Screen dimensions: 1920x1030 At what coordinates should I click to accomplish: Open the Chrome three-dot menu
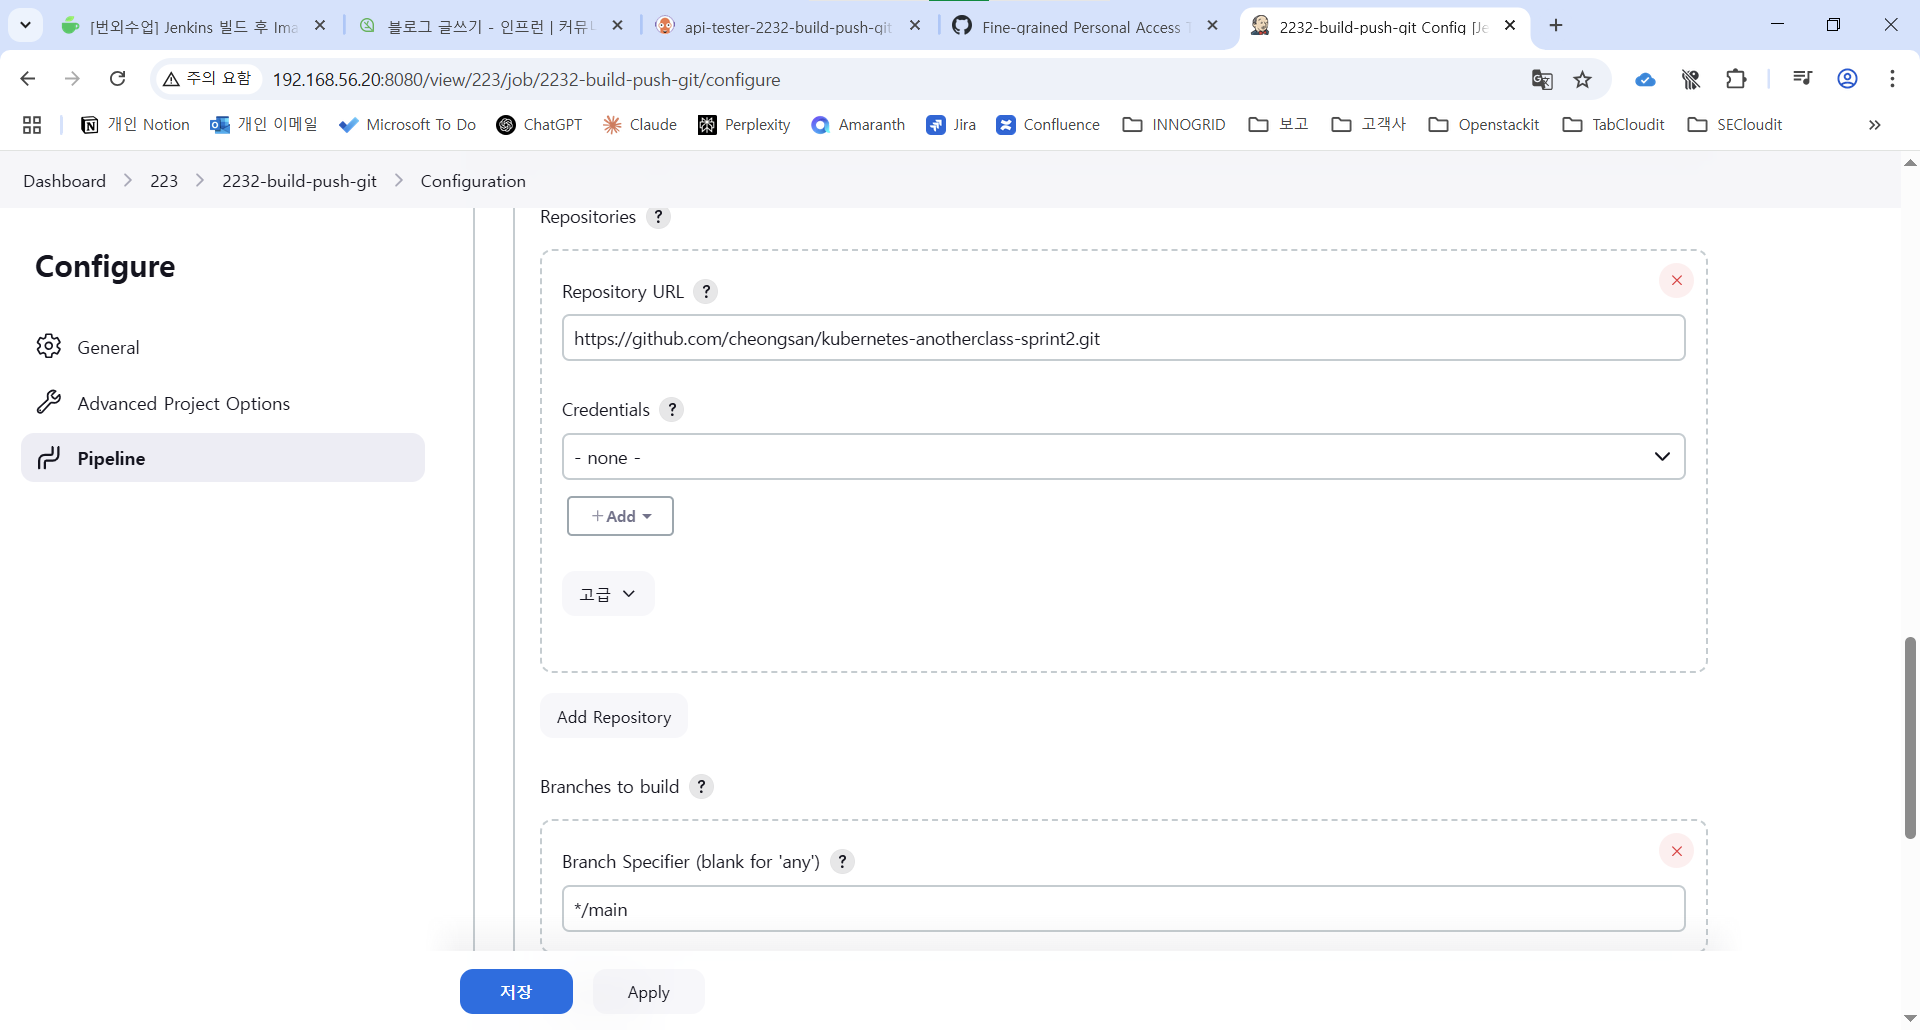pyautogui.click(x=1893, y=79)
